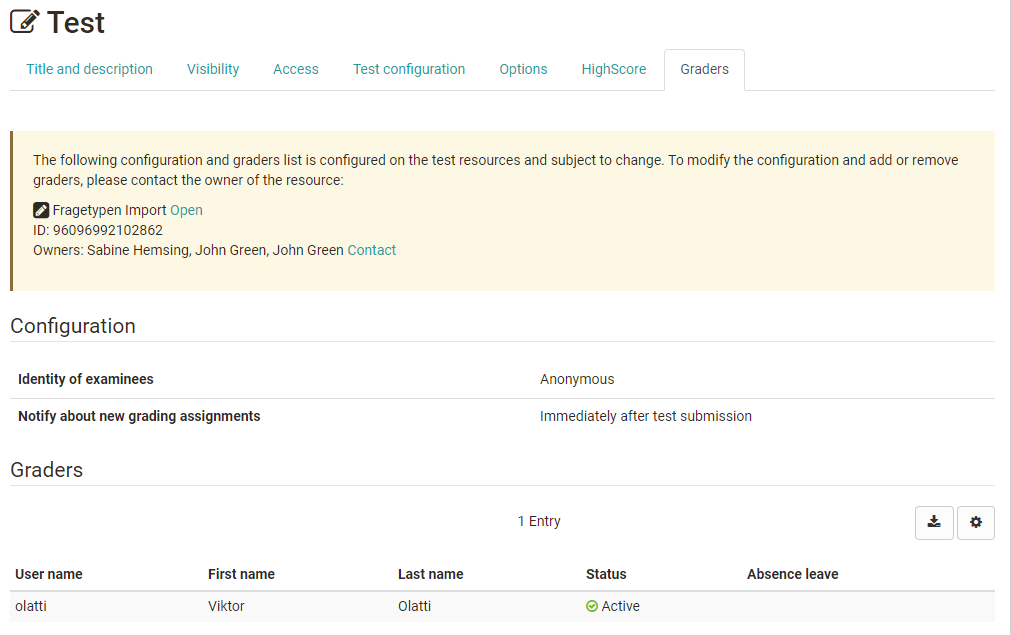Select the Access tab
Image resolution: width=1011 pixels, height=635 pixels.
(x=296, y=69)
